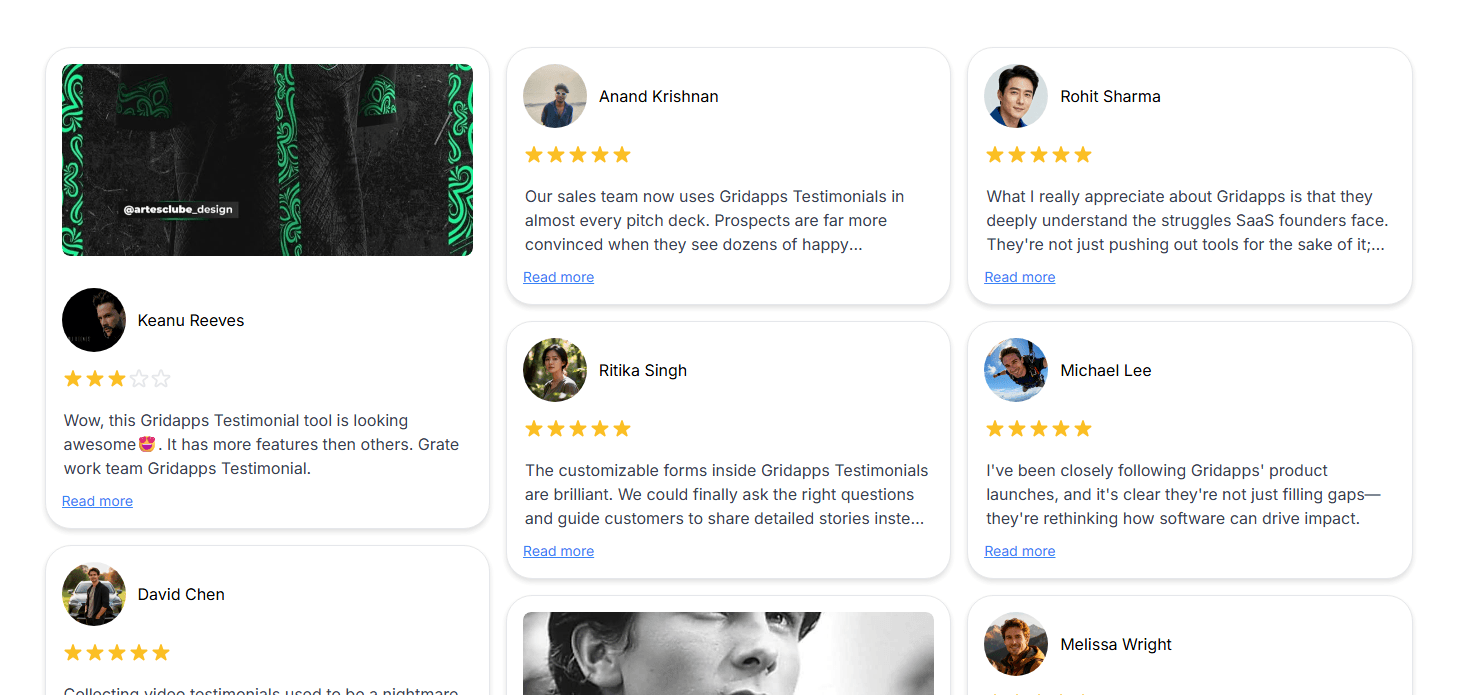
Task: Click Anand Krishnan's profile avatar
Action: pos(555,96)
